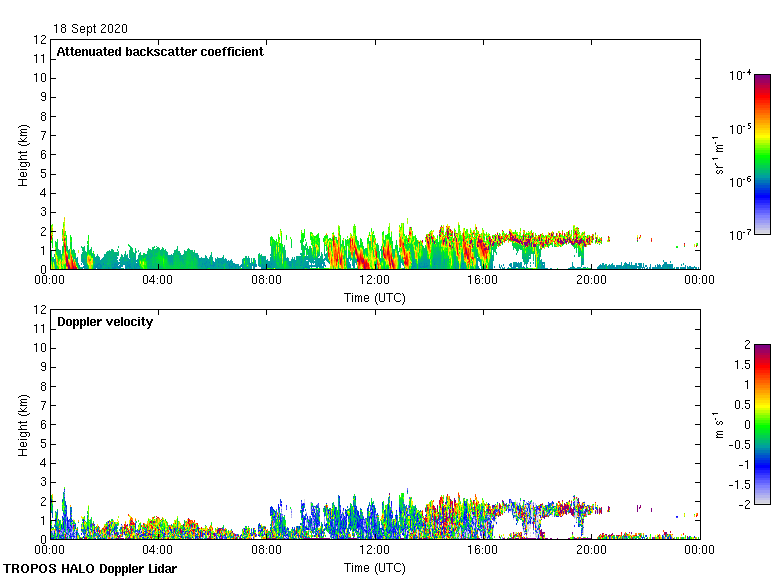This screenshot has width=780, height=580.
Task: Click the "Time (UTC)" label under the bottom plot
Action: click(x=375, y=568)
